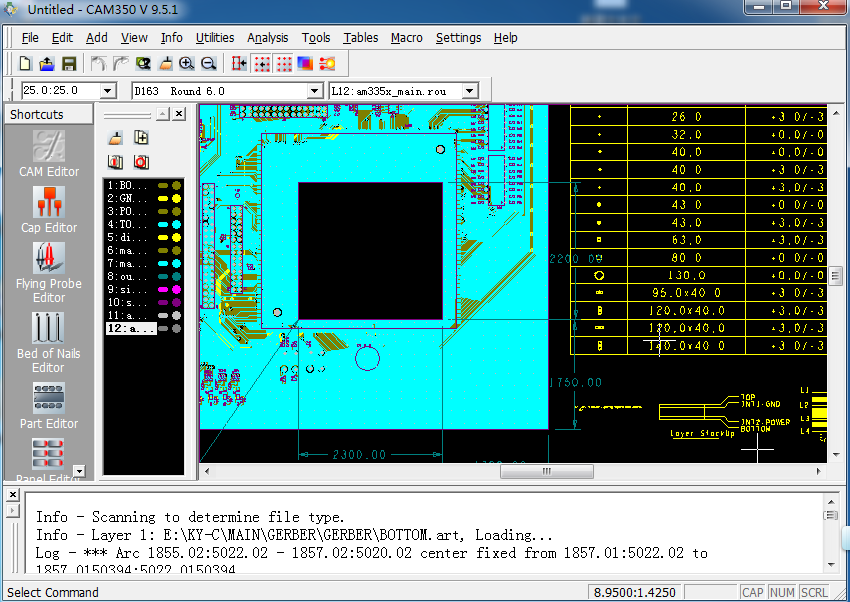Open the Cap Editor shortcut
Screen dimensions: 850x602
[x=49, y=210]
